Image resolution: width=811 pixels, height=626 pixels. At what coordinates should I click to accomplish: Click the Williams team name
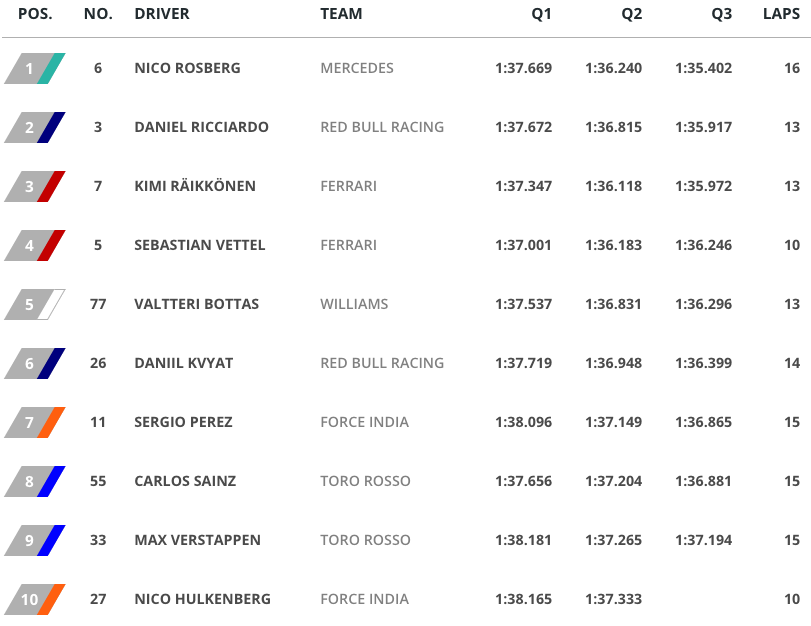(354, 305)
